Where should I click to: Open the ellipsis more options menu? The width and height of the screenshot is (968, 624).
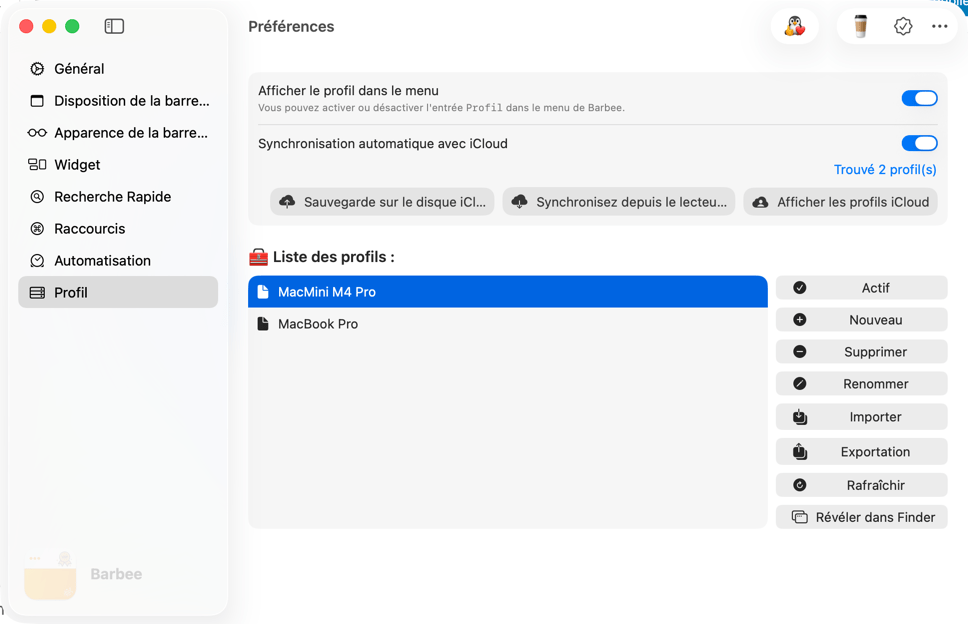click(939, 26)
